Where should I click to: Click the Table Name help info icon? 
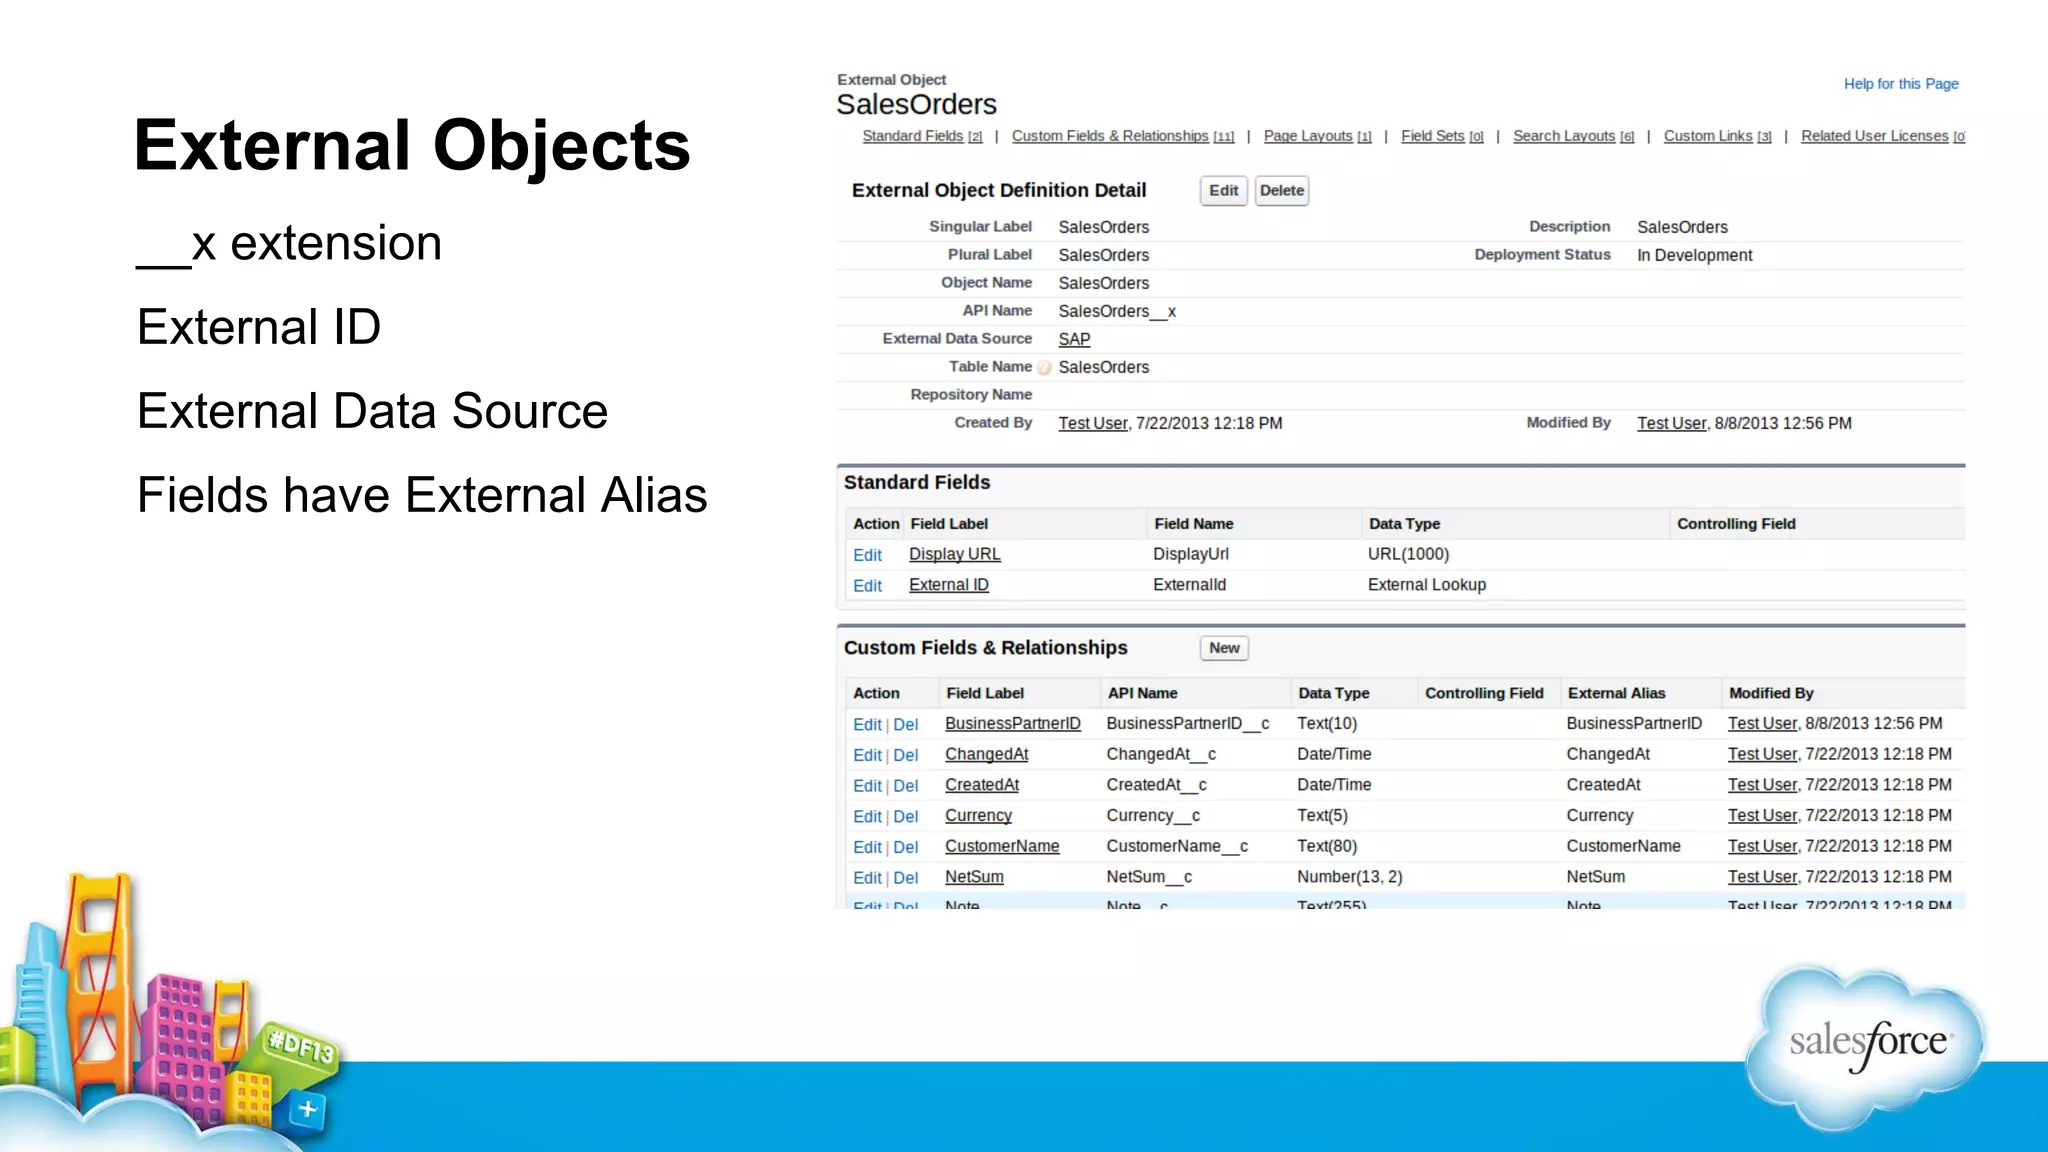(x=1044, y=368)
